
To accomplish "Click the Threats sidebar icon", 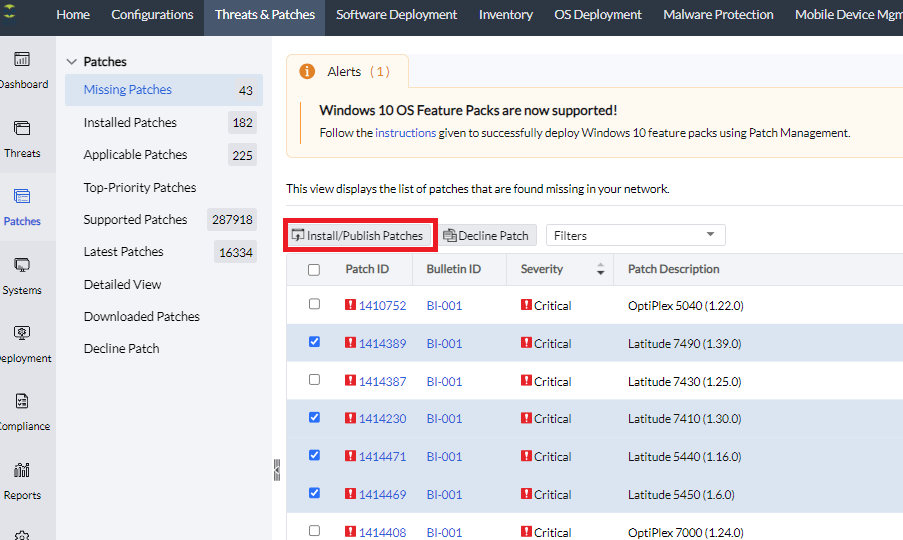I will 22,130.
